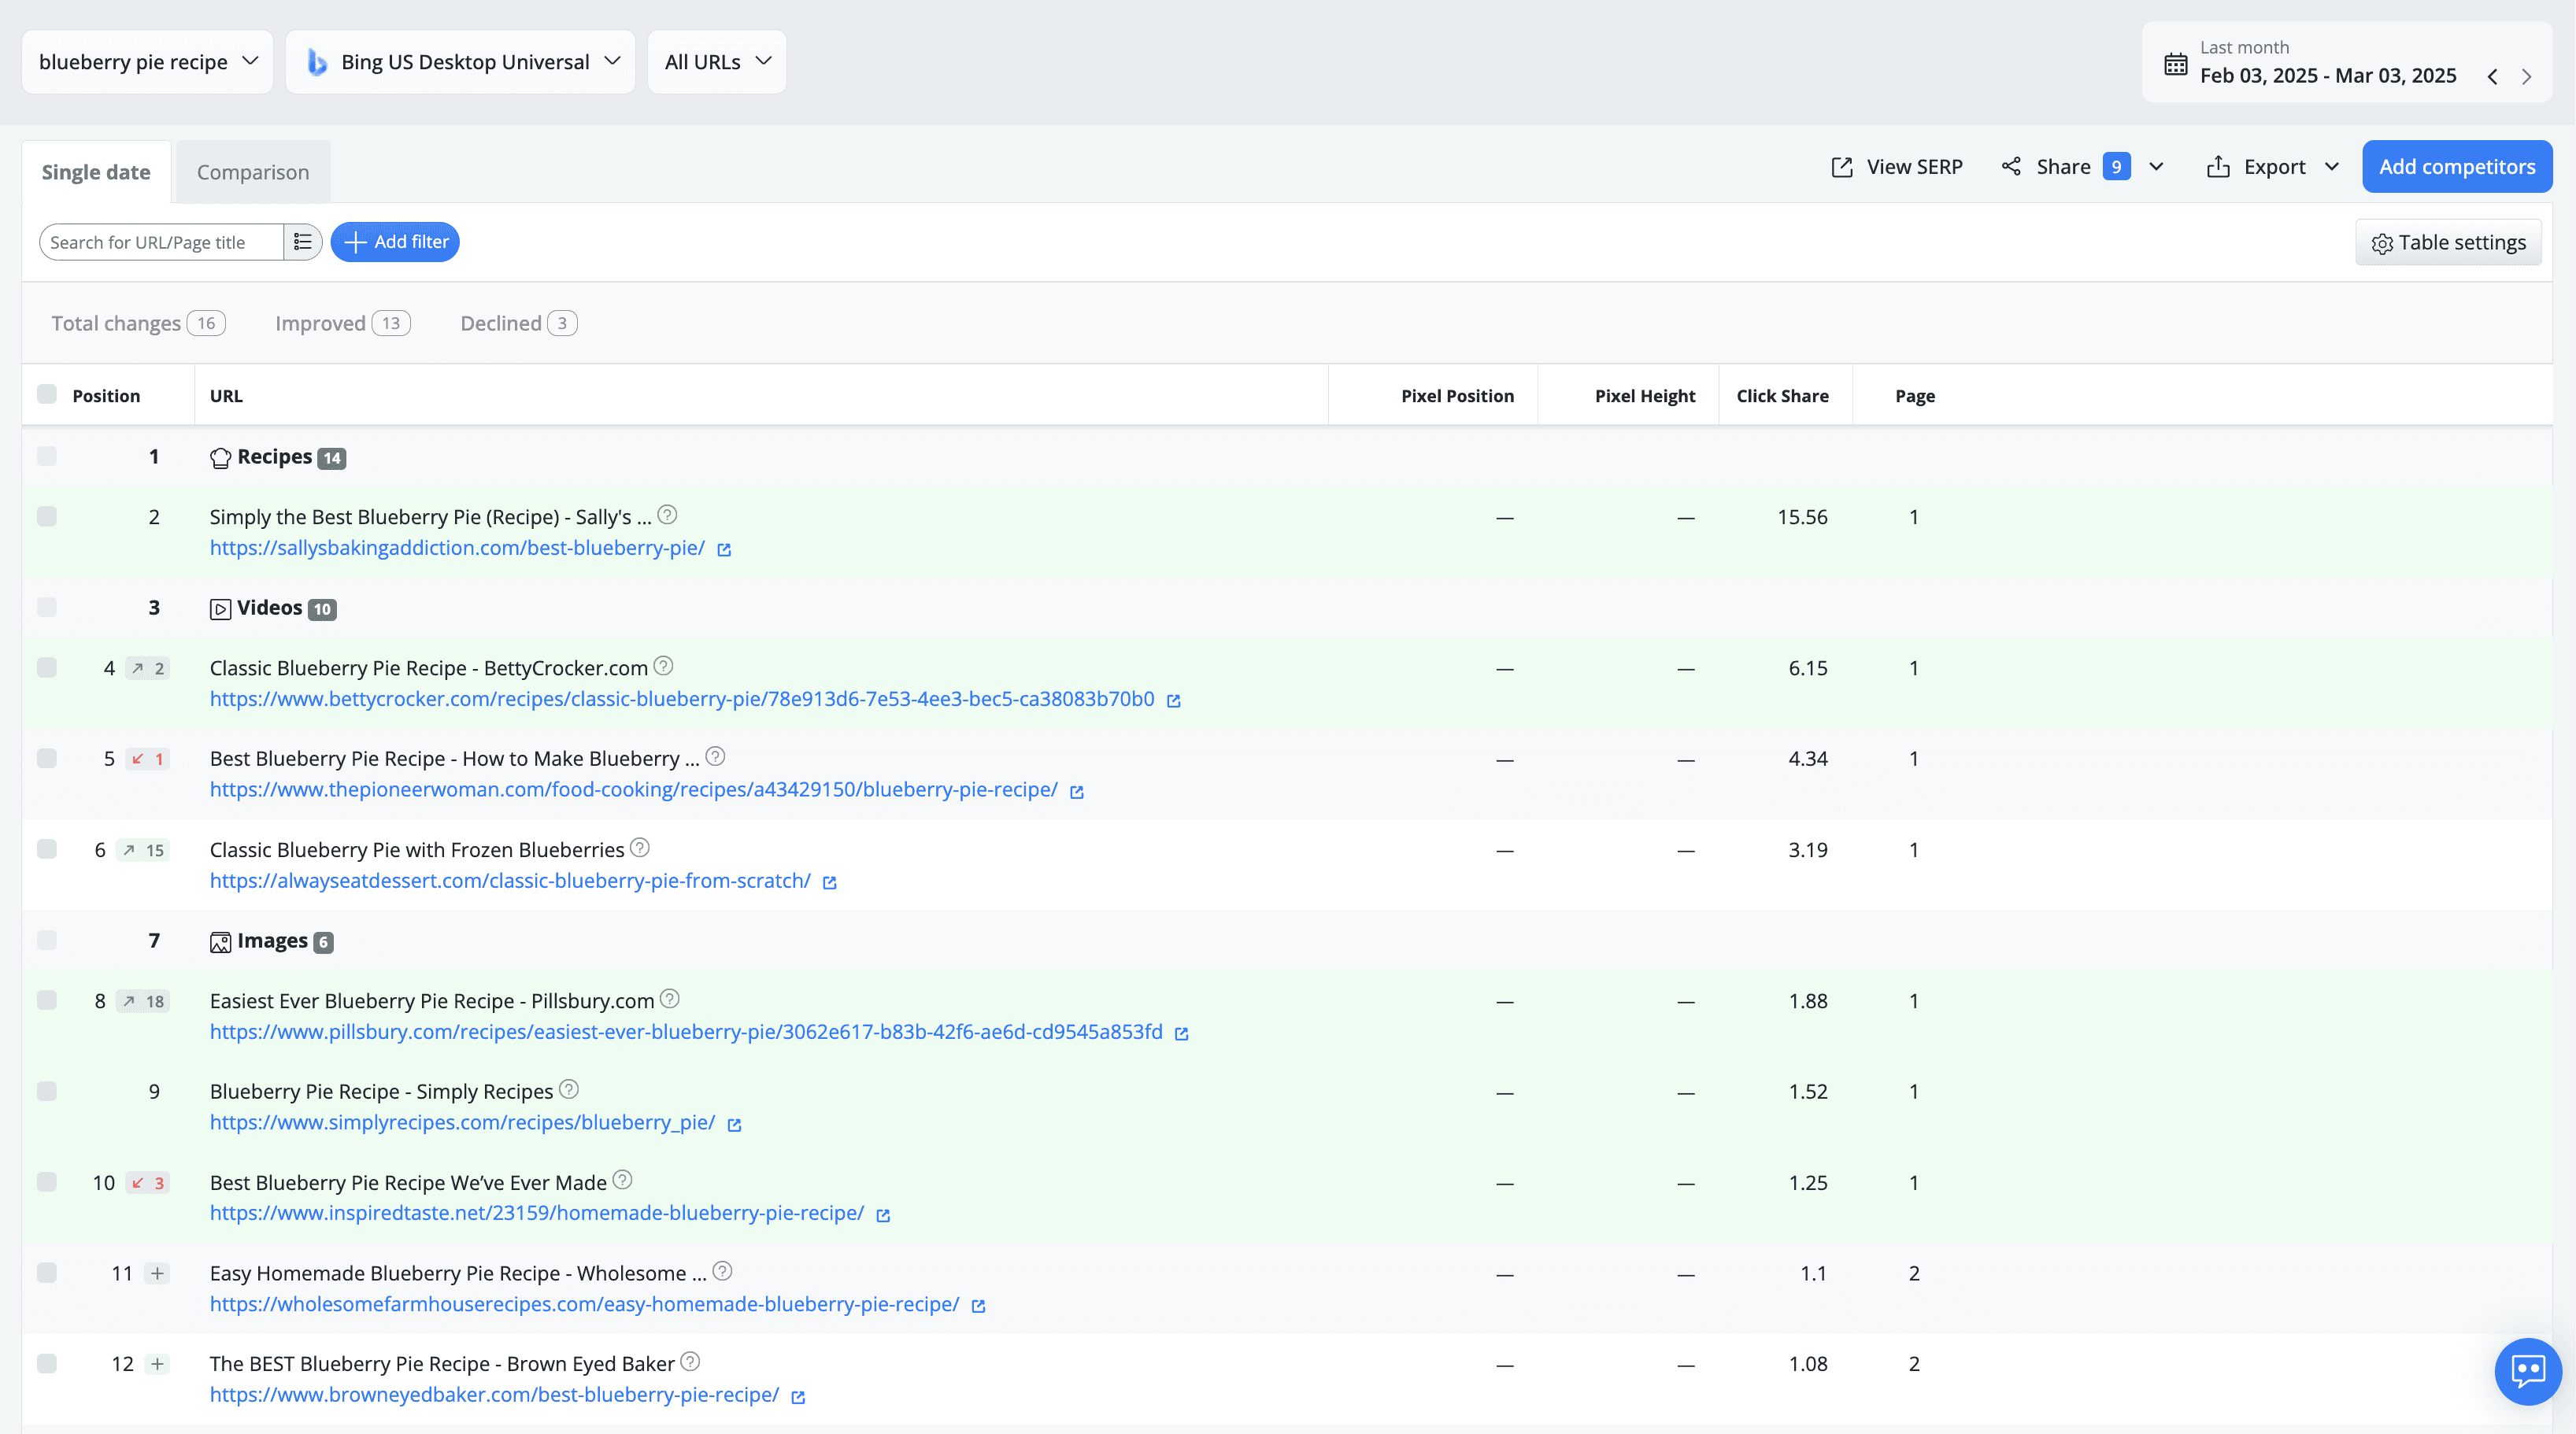Screen dimensions: 2576x1434
Task: Show info icon for Frozen Blueberries result
Action: tap(640, 848)
